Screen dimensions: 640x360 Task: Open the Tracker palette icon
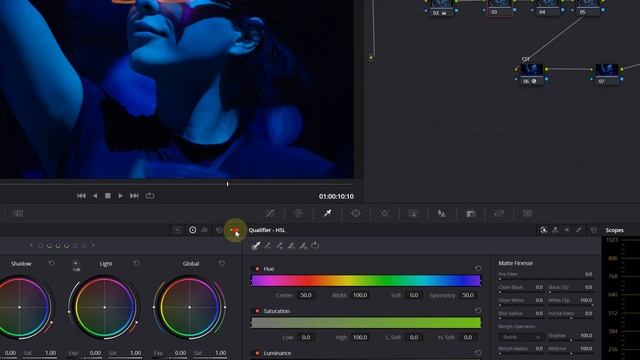click(384, 213)
